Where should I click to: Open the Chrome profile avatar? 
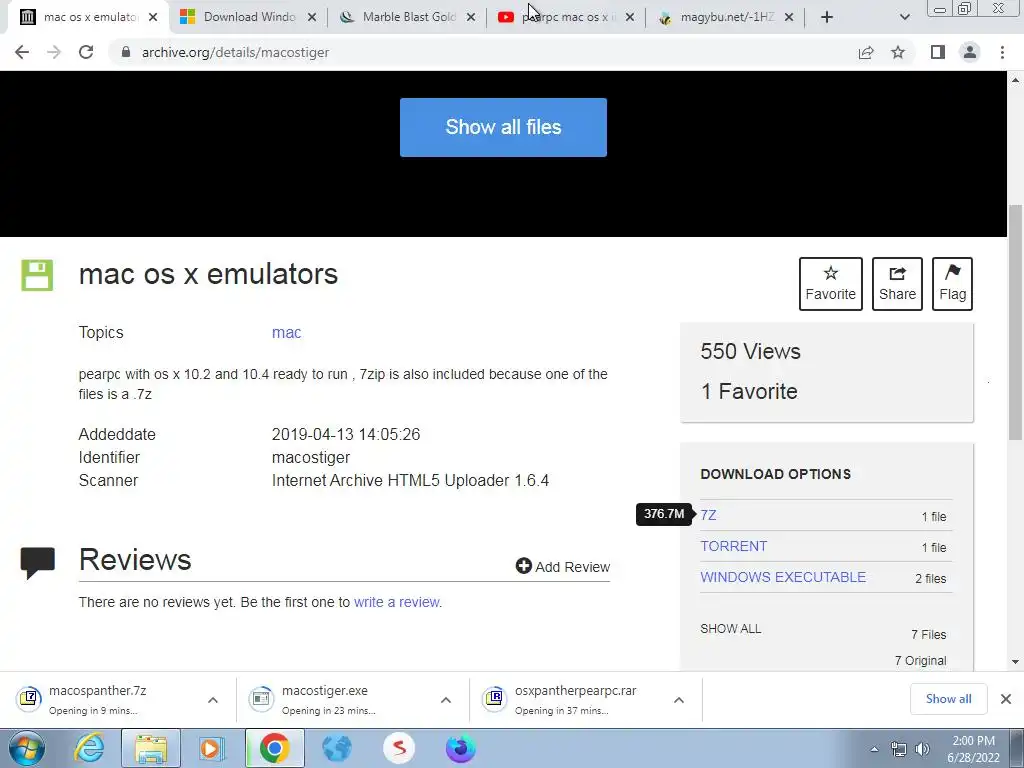[x=970, y=52]
